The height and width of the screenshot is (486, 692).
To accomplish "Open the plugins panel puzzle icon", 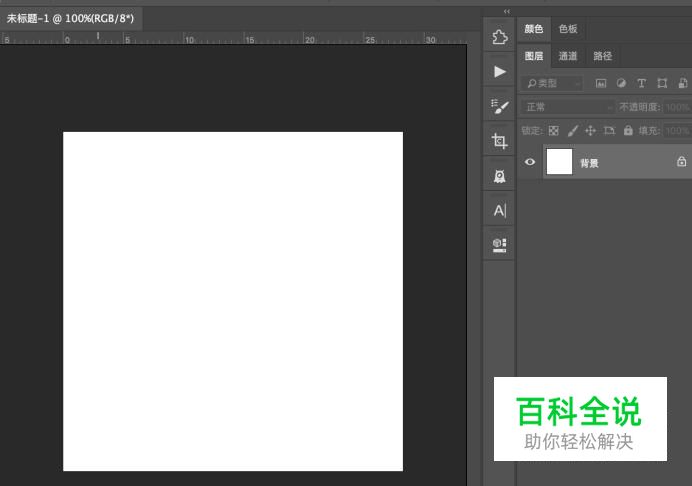I will [x=500, y=37].
